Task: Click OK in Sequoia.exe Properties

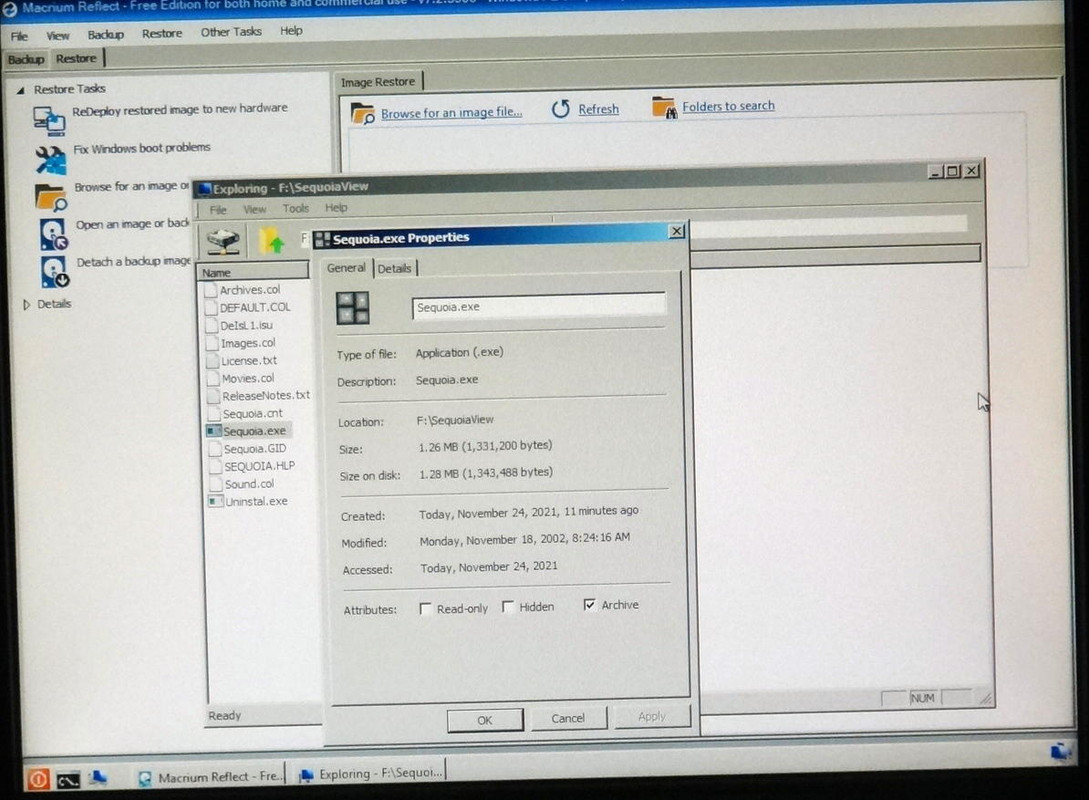Action: [485, 720]
